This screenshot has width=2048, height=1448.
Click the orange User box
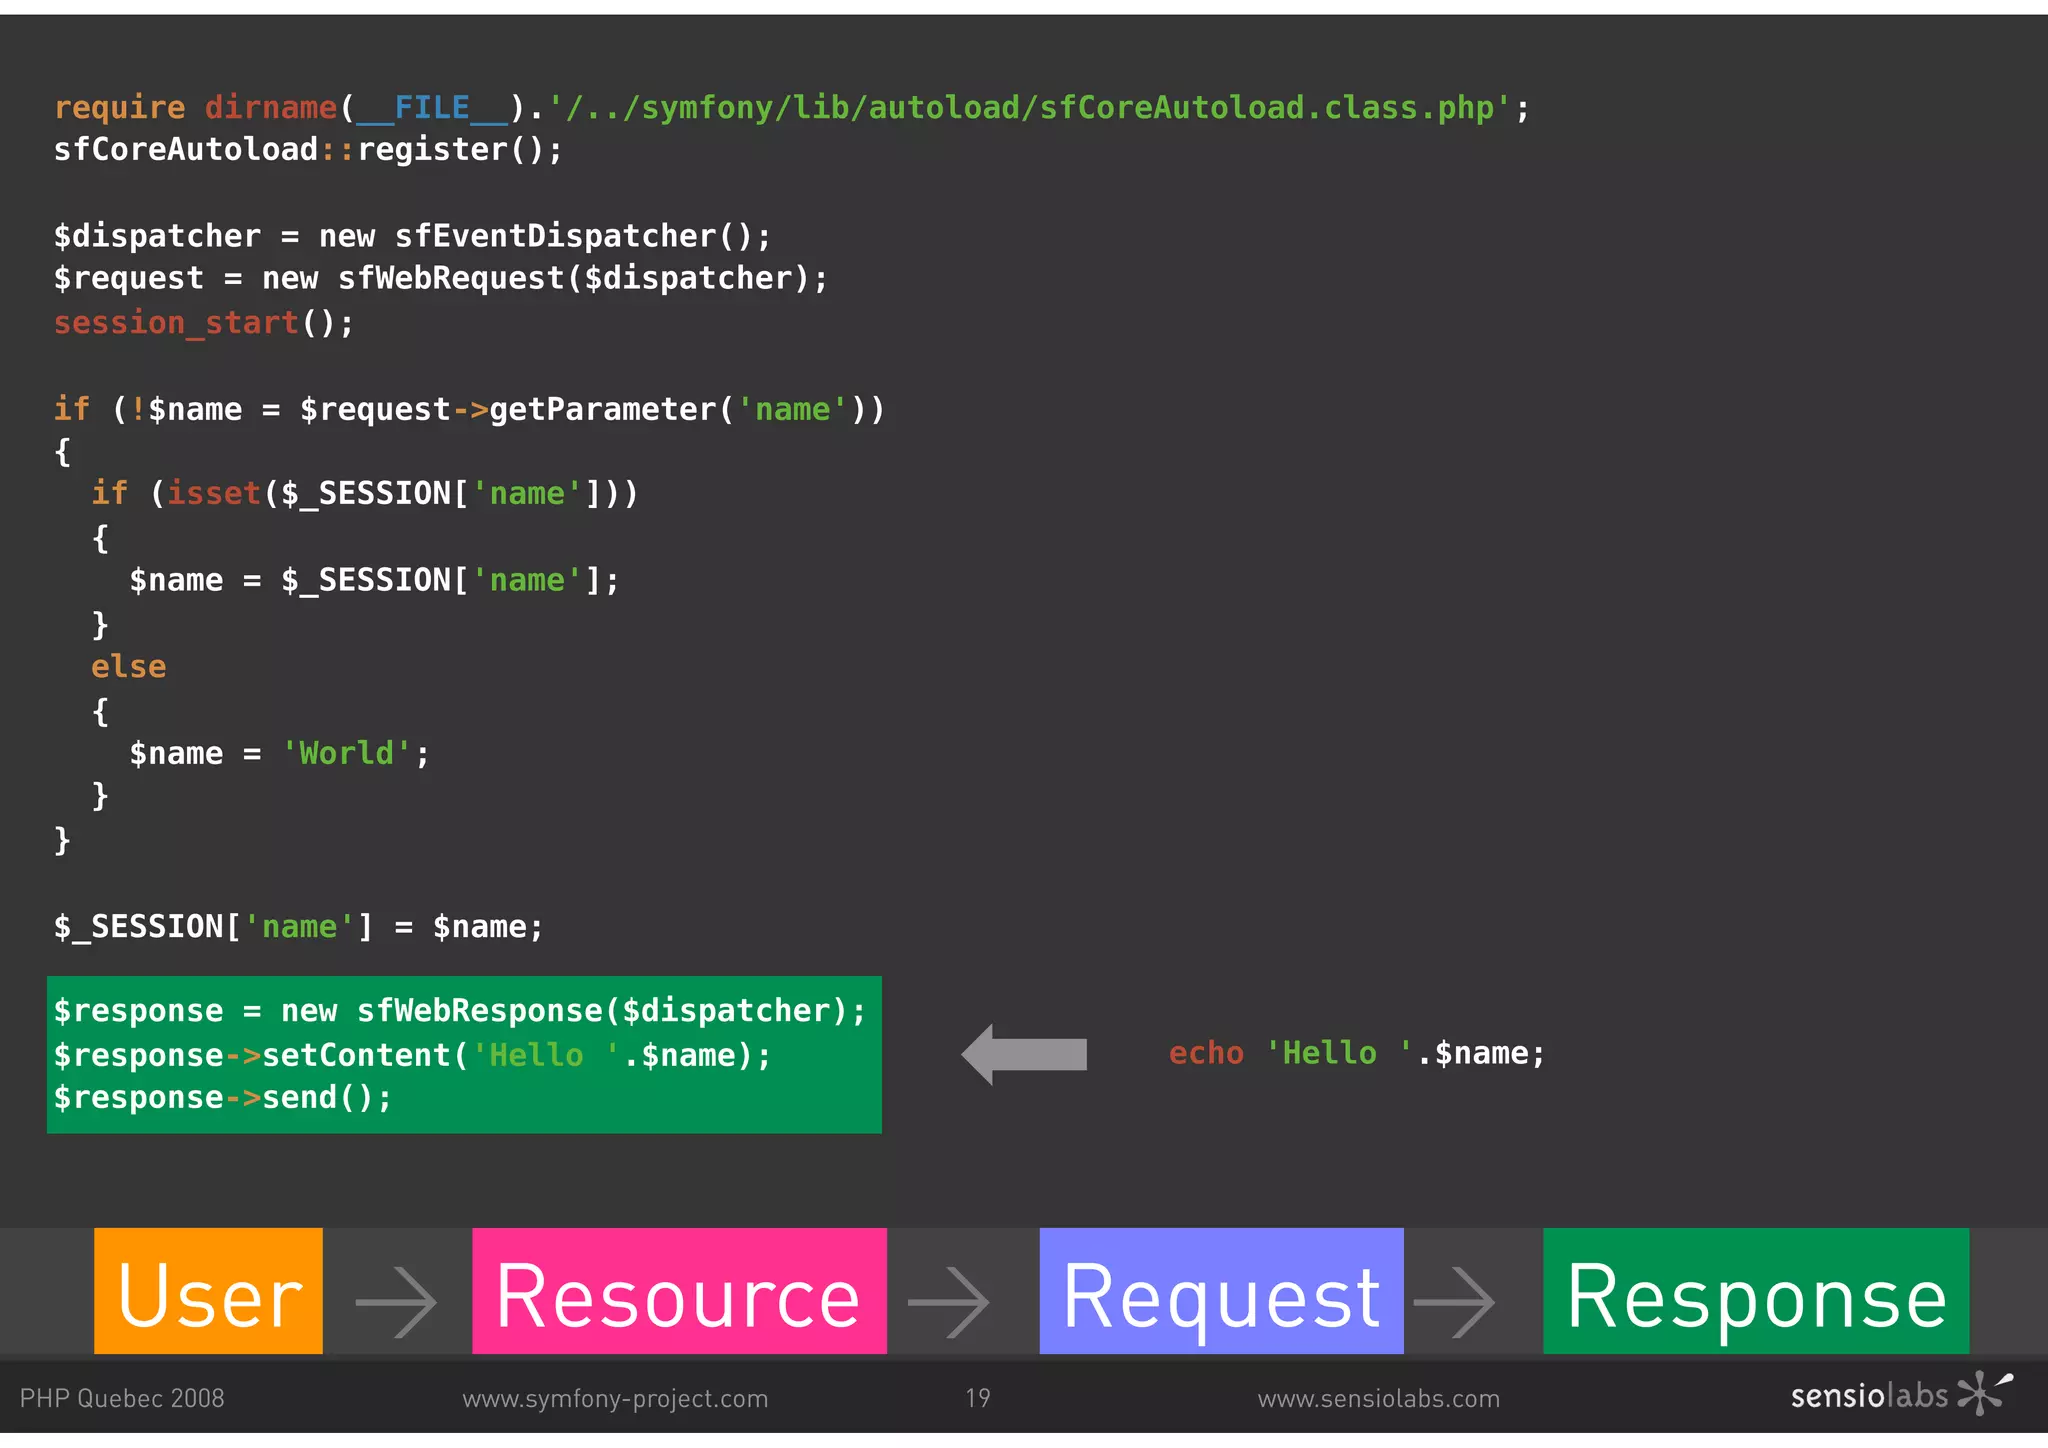(x=208, y=1290)
